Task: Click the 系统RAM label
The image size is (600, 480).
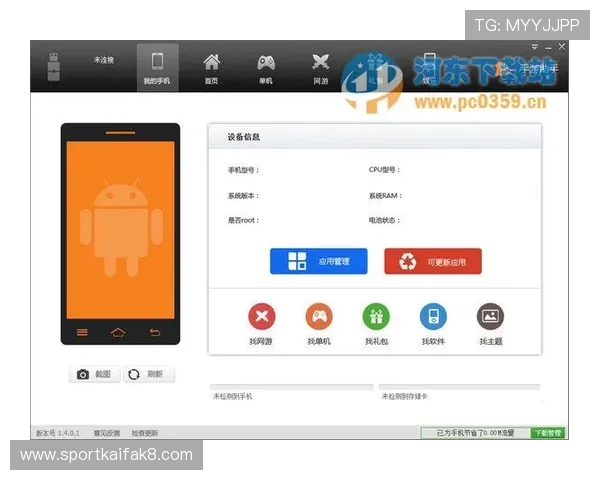Action: pos(385,196)
